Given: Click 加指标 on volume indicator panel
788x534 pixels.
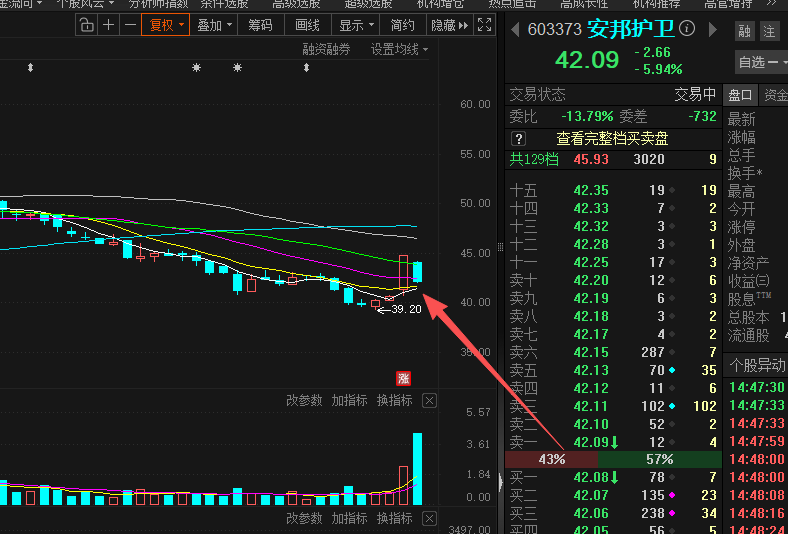Looking at the screenshot, I should 349,400.
